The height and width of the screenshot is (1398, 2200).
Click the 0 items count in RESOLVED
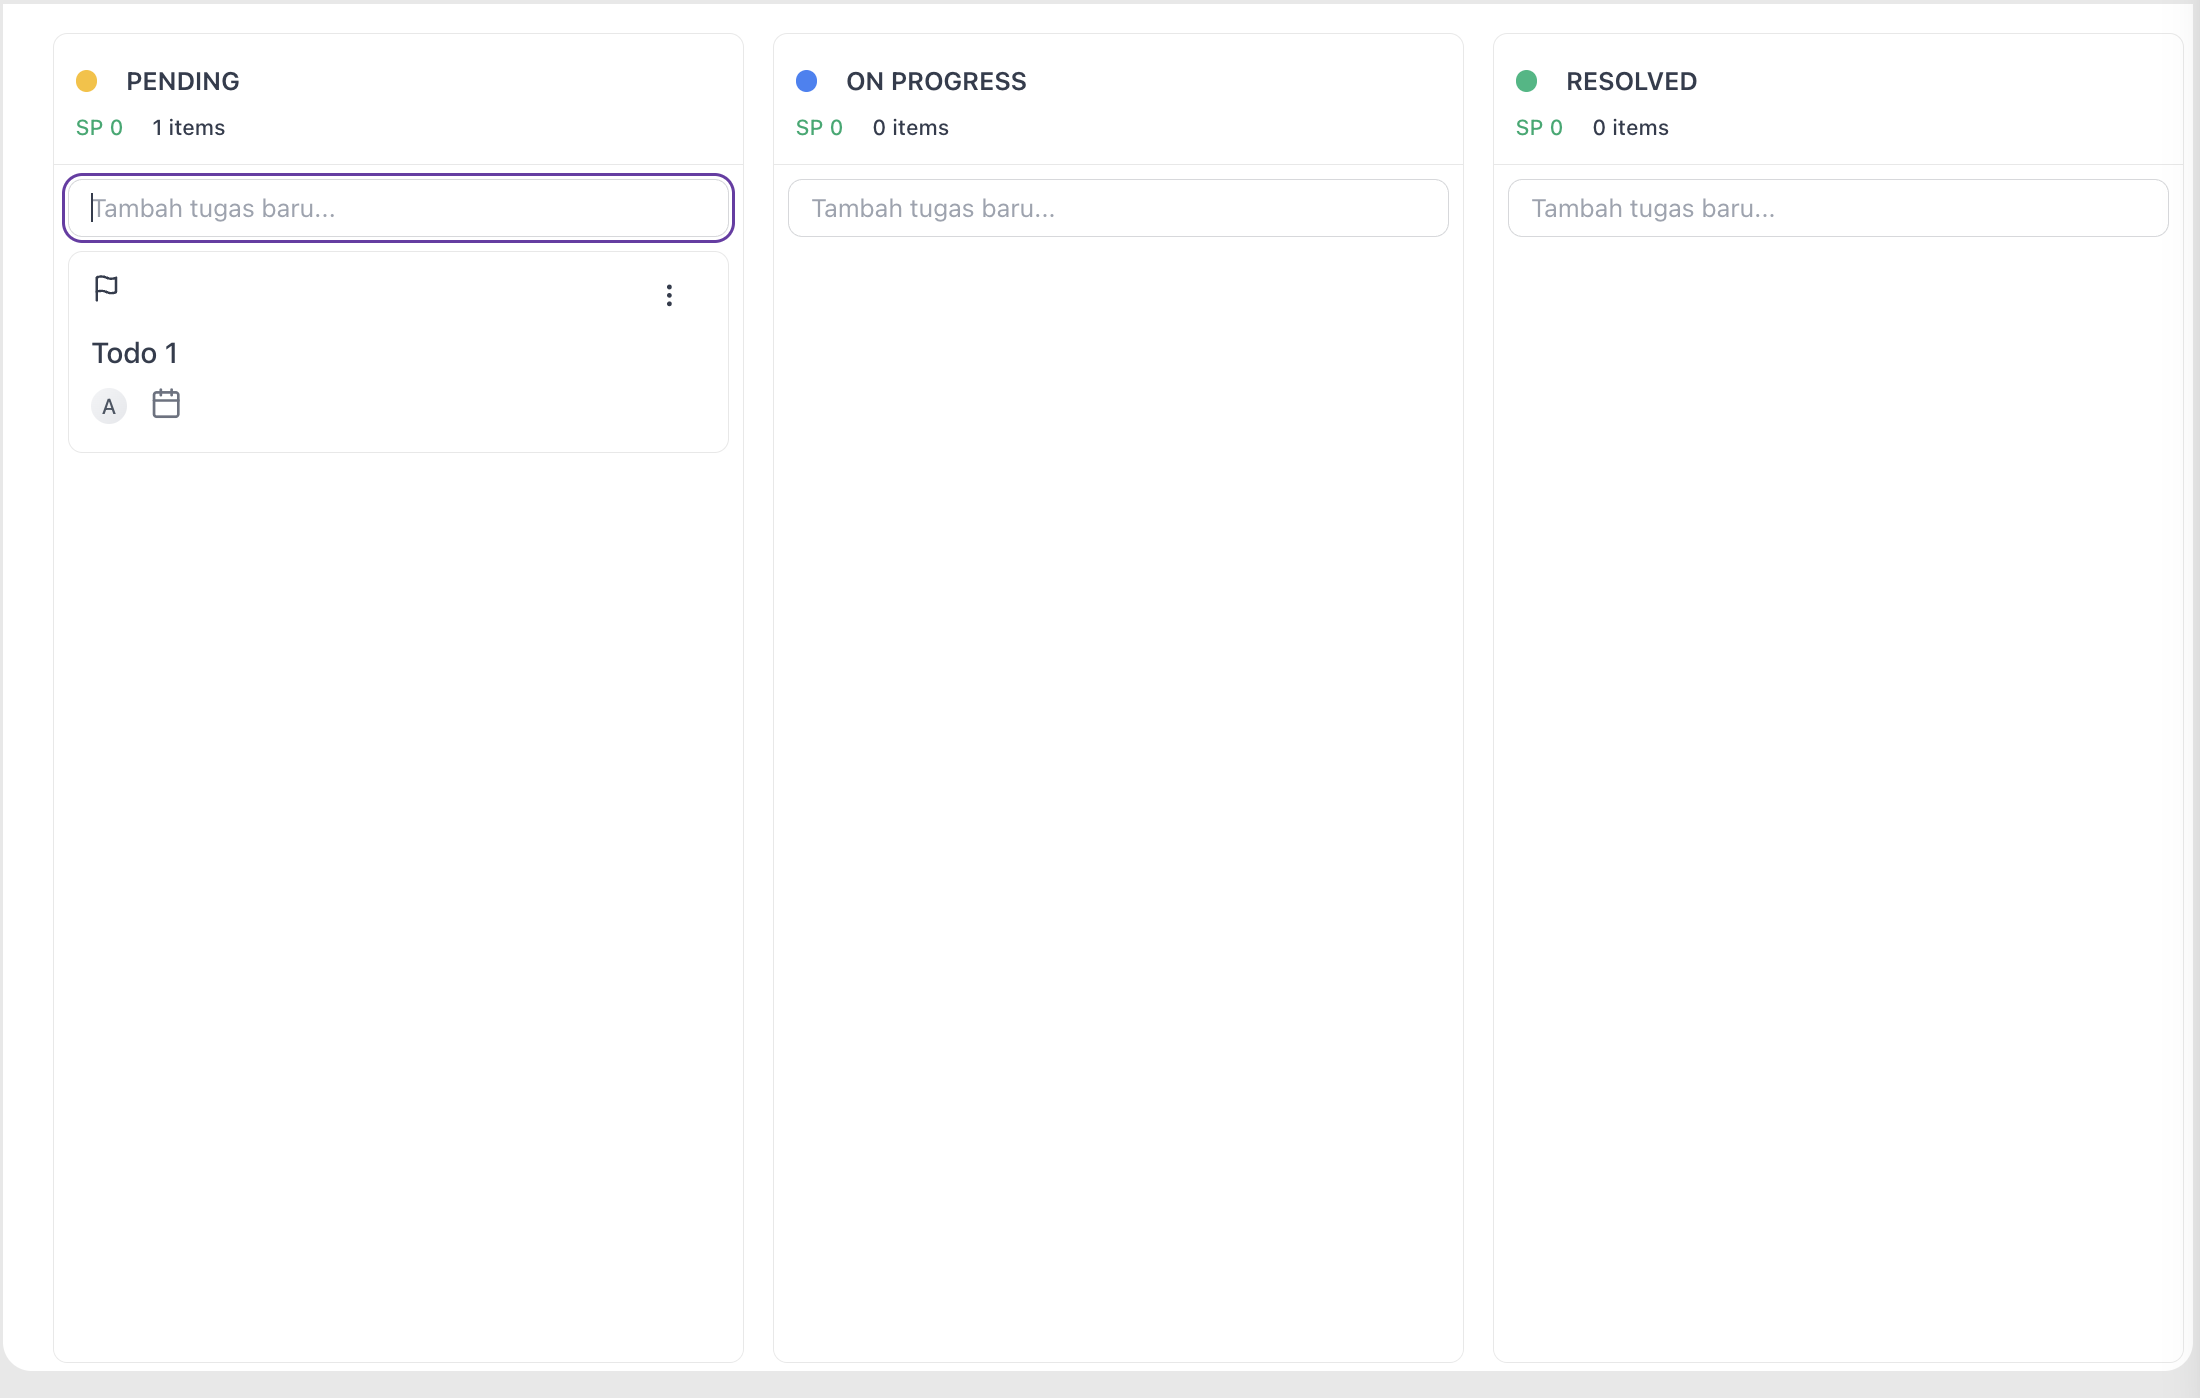coord(1631,128)
